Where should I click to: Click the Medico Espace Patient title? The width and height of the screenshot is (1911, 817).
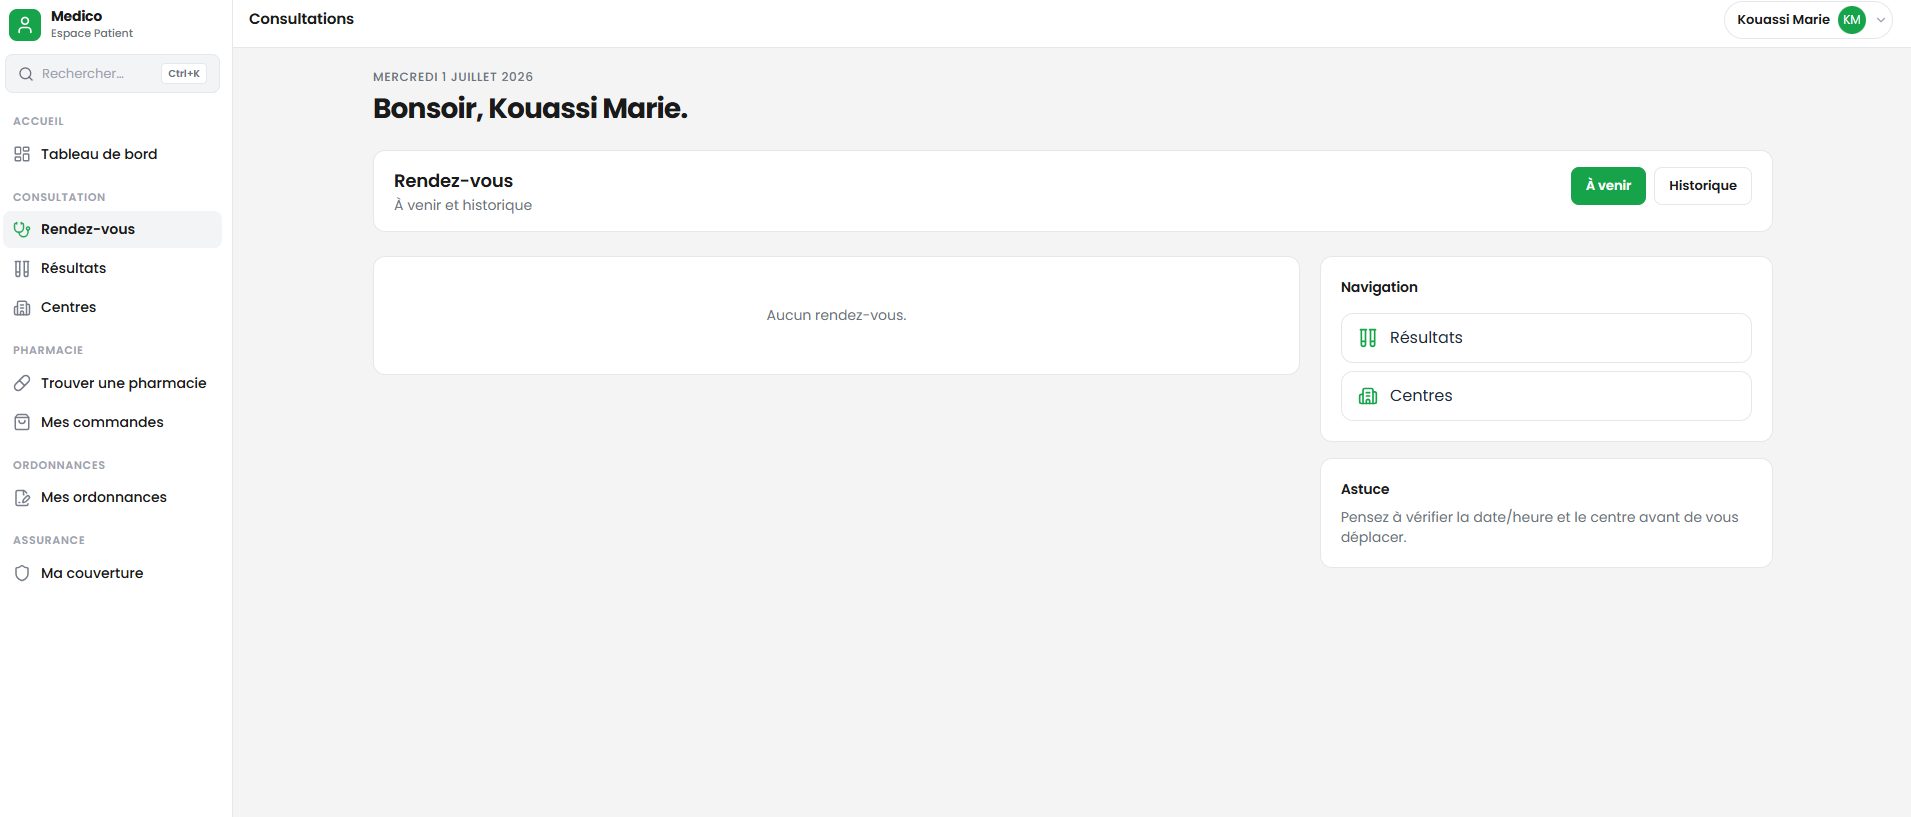coord(92,25)
